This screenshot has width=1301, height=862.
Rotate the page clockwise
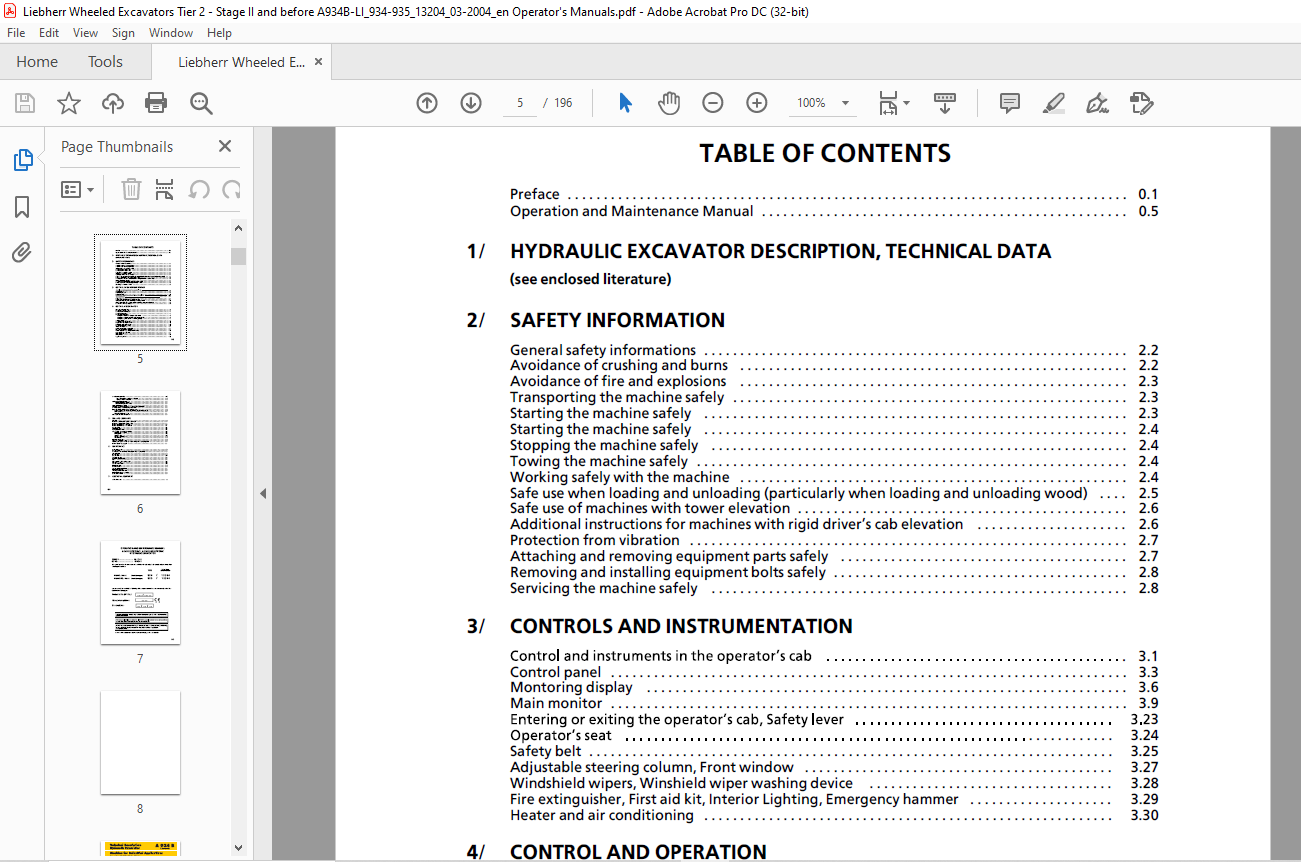[232, 189]
